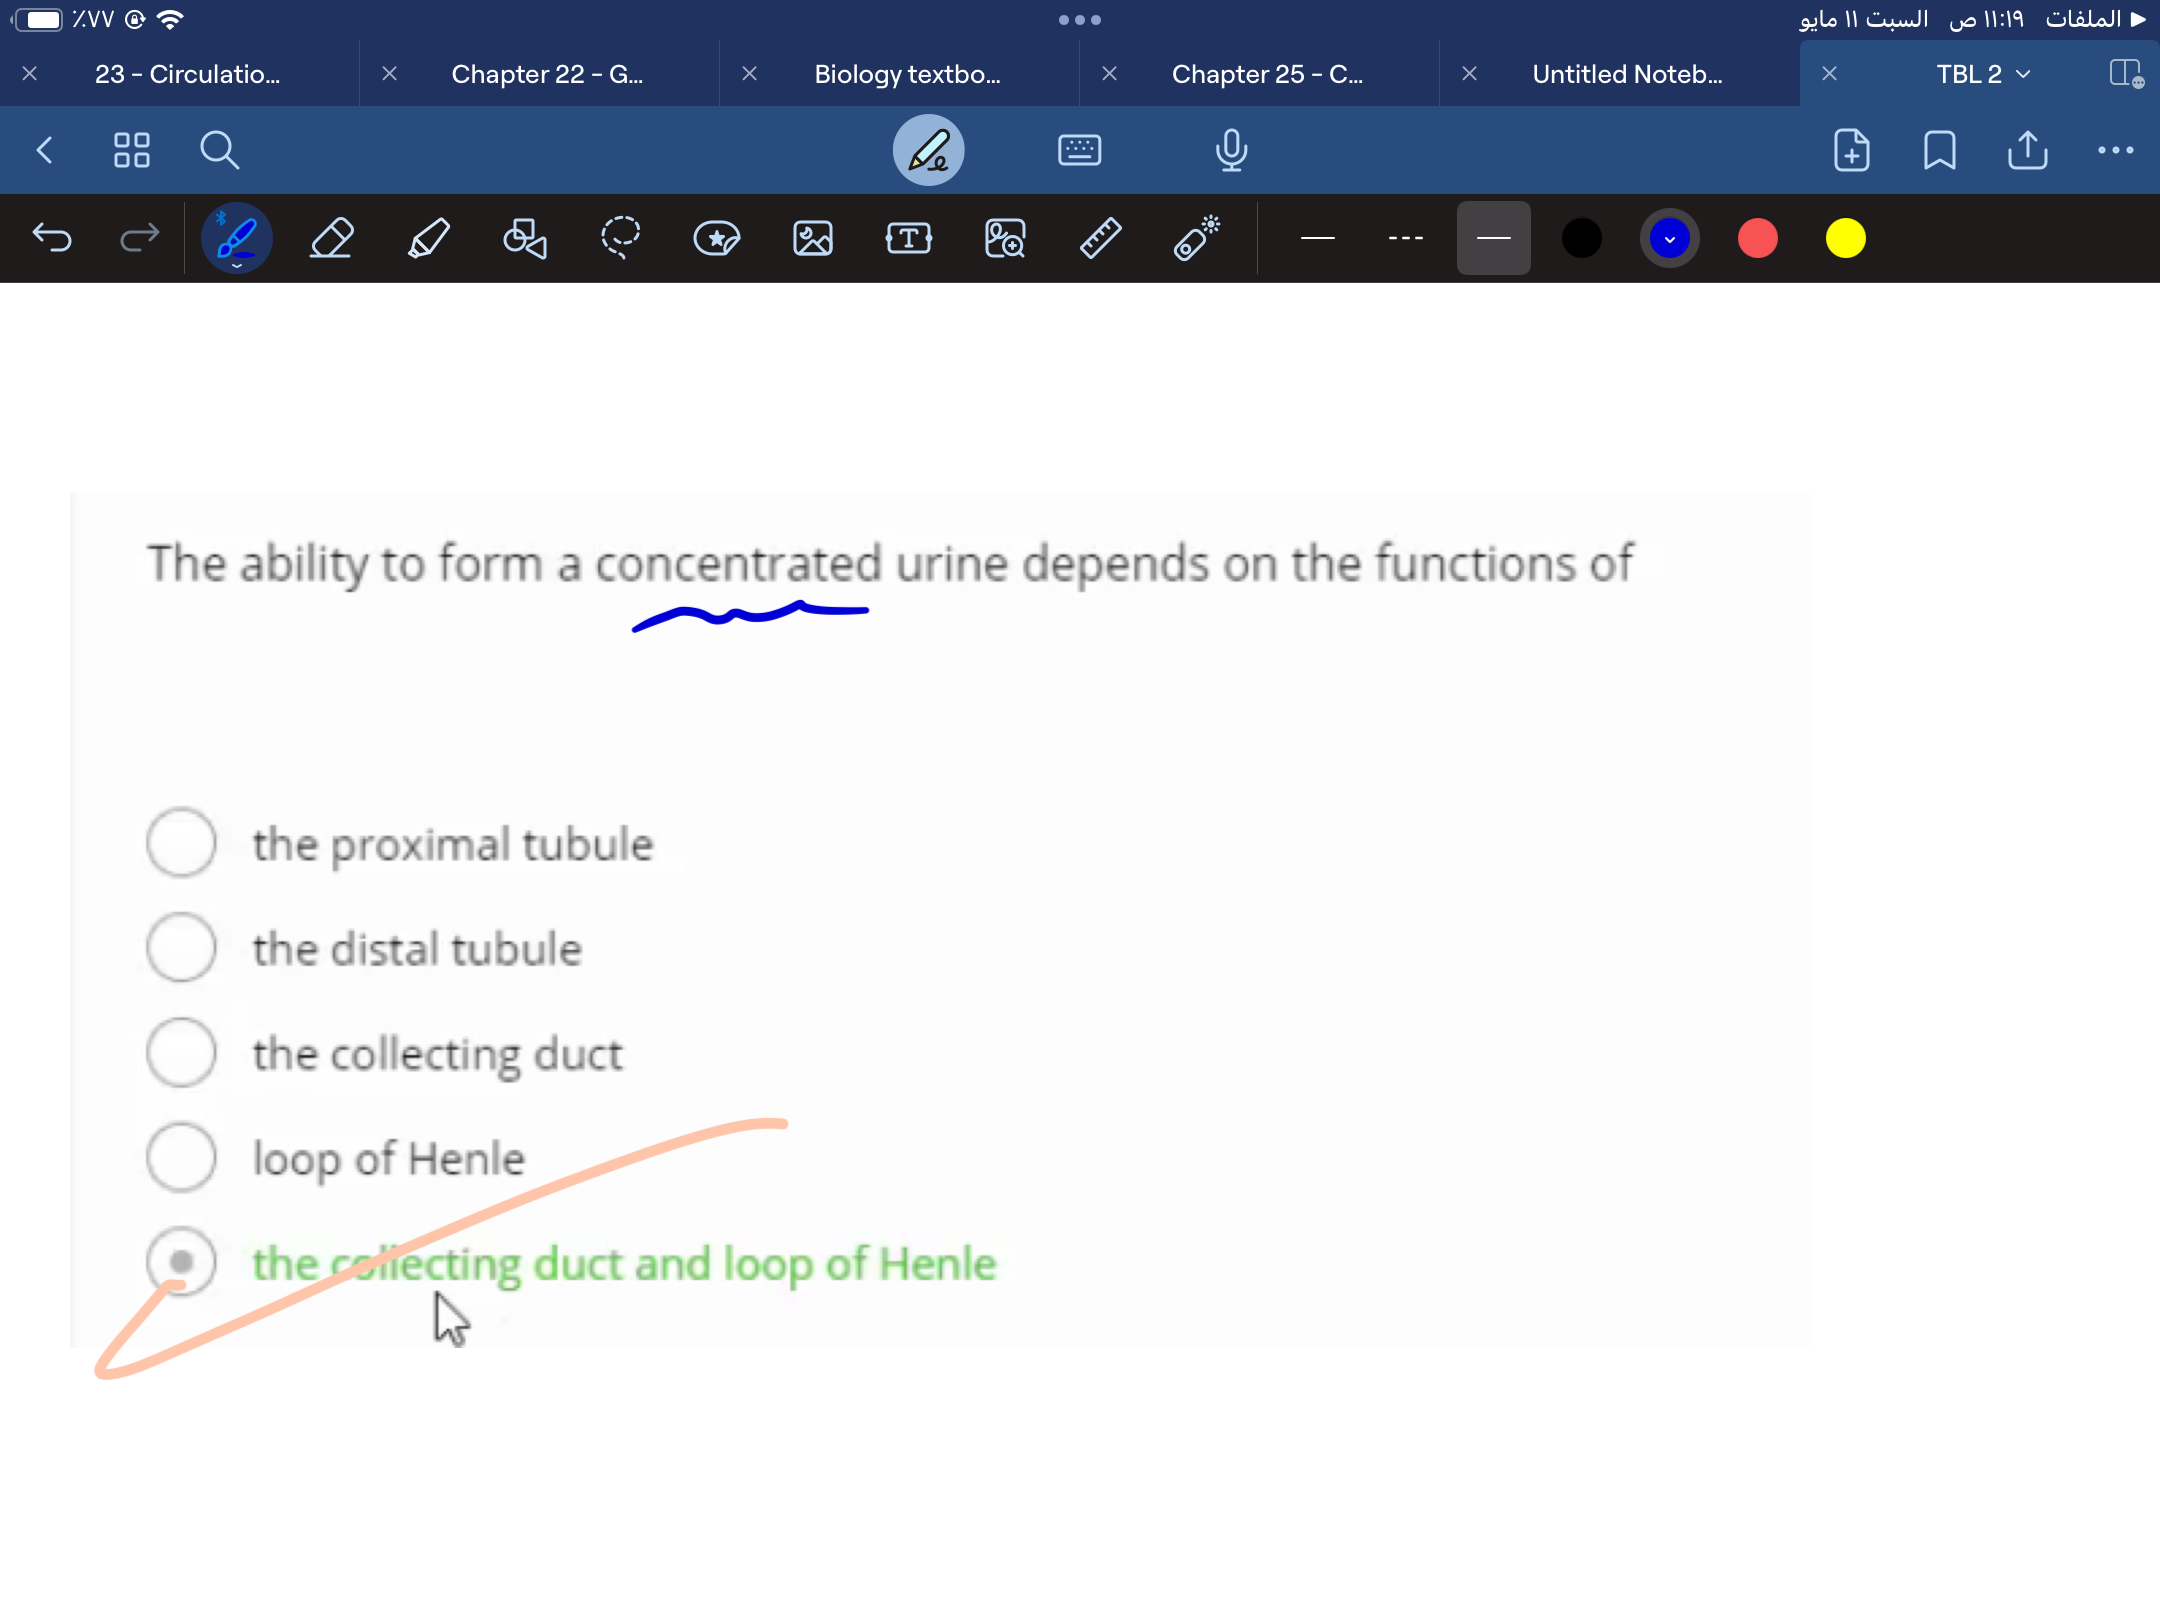Select the eraser tool
Viewport: 2160px width, 1620px height.
pos(331,239)
